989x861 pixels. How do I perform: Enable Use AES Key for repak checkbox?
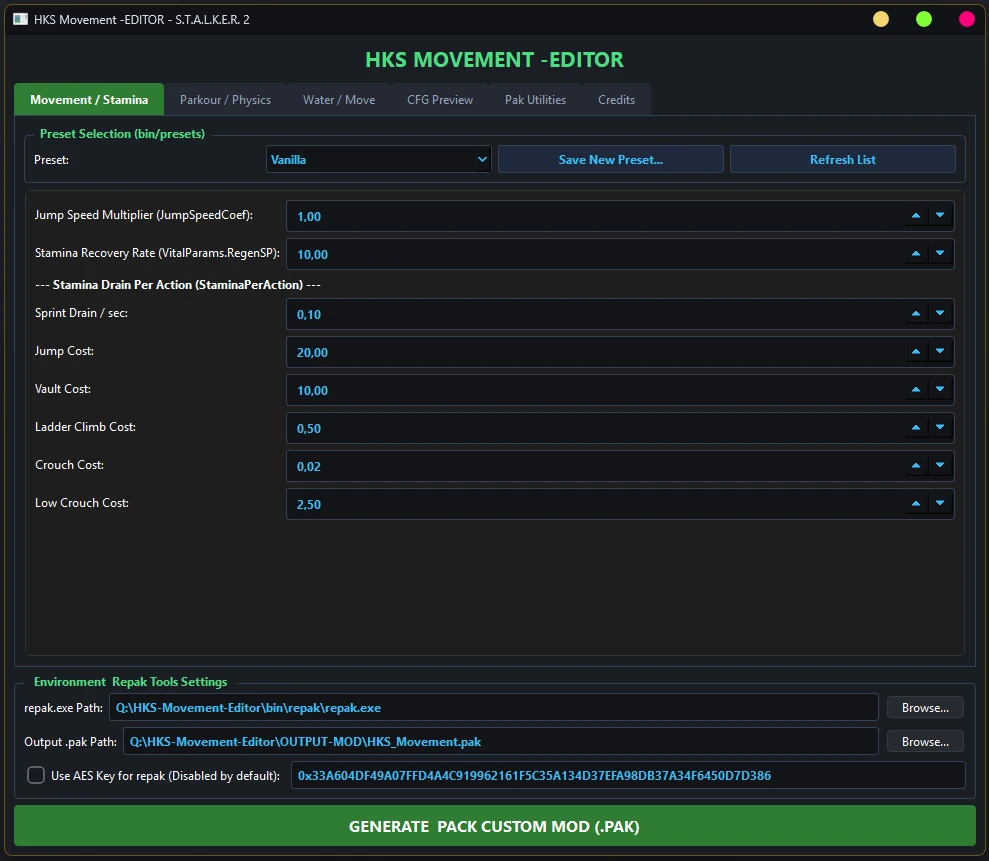click(x=36, y=775)
